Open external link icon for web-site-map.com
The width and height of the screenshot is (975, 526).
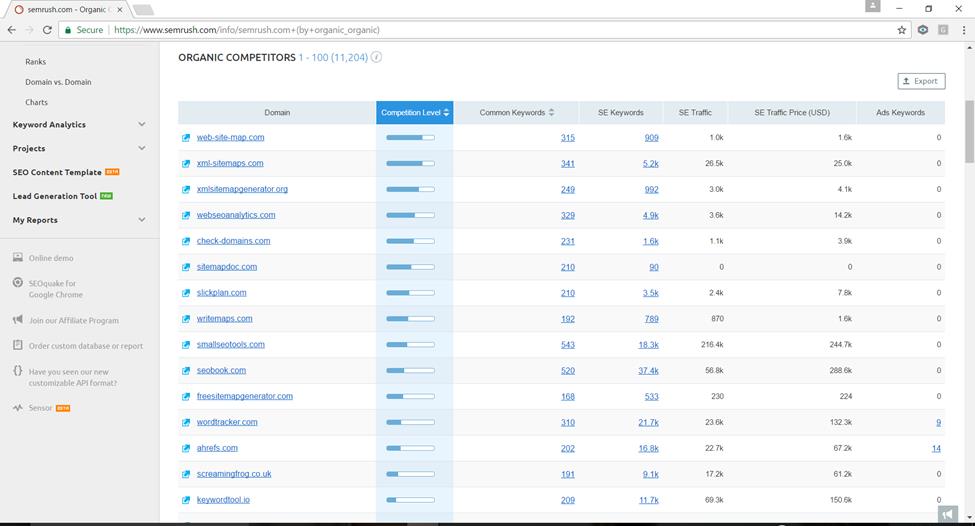186,138
